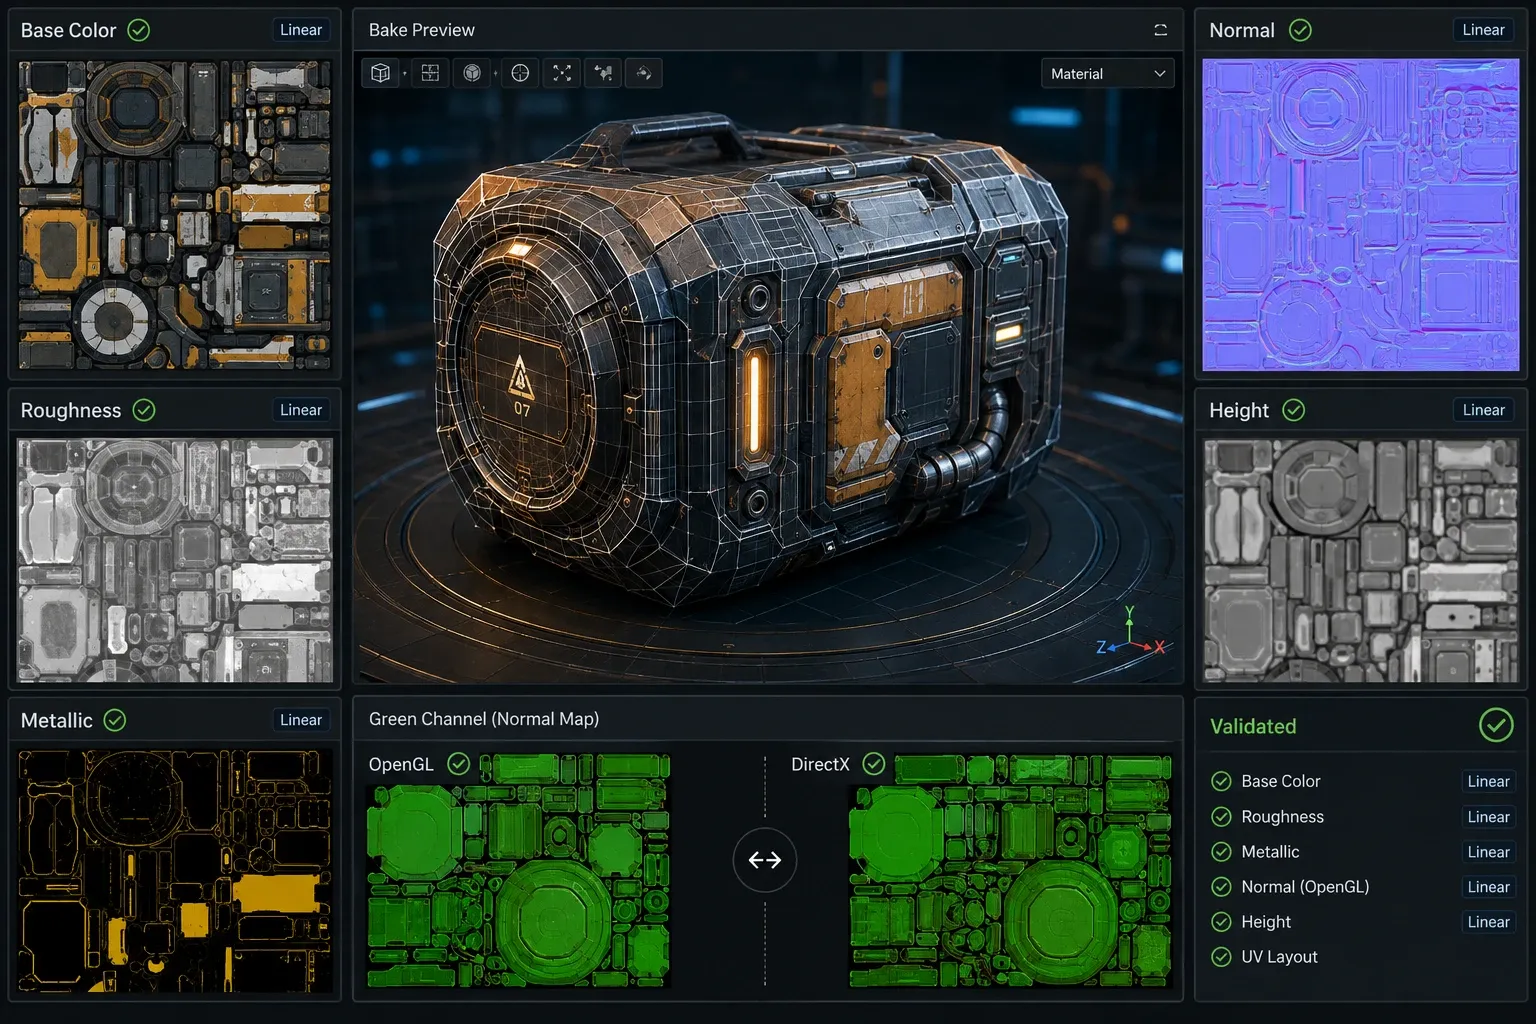Click the XYZ axis gizmo in the viewport
Image resolution: width=1536 pixels, height=1024 pixels.
1131,633
